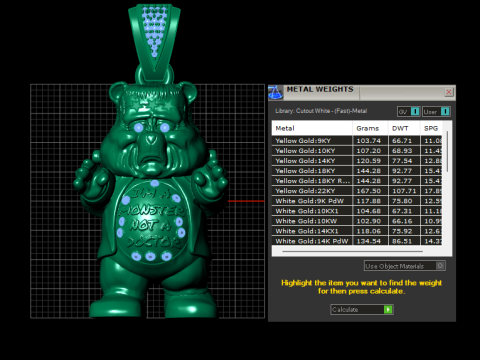Screen dimensions: 480x360
Task: Select White Gold:9K PdW row
Action: pyautogui.click(x=357, y=201)
